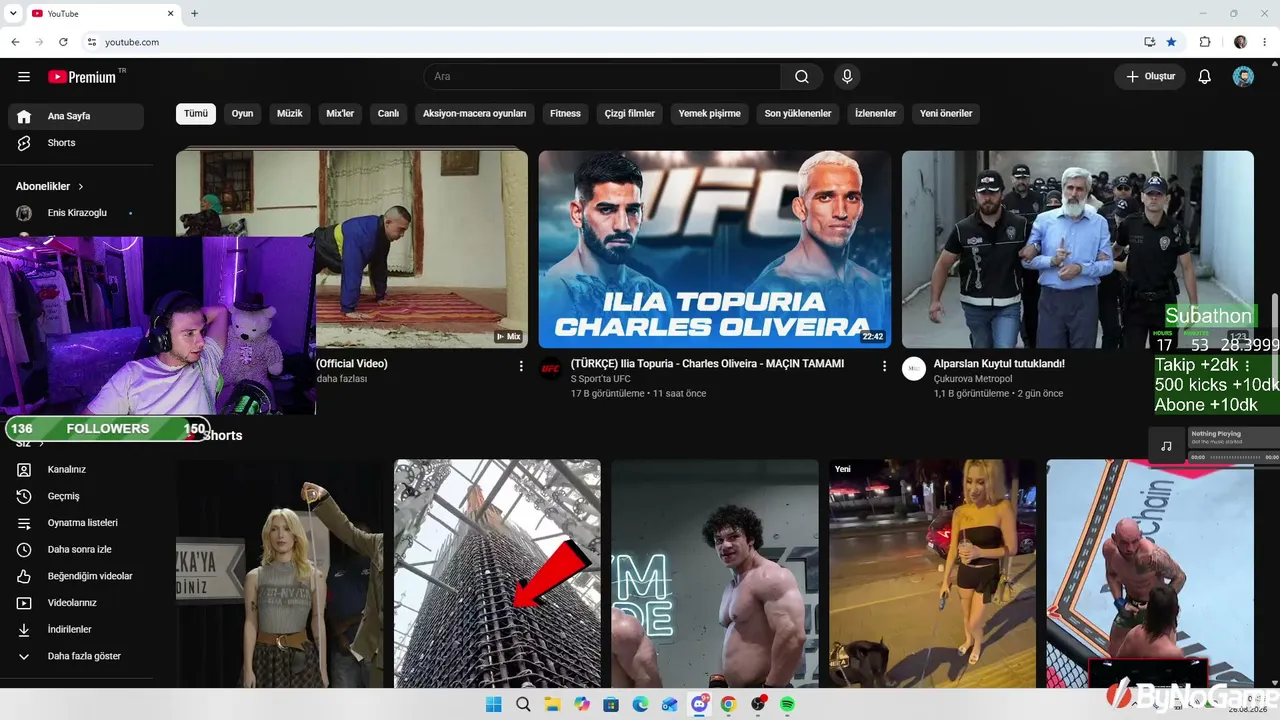The width and height of the screenshot is (1280, 720).
Task: Open the Chrome three-dot menu
Action: click(x=1265, y=42)
